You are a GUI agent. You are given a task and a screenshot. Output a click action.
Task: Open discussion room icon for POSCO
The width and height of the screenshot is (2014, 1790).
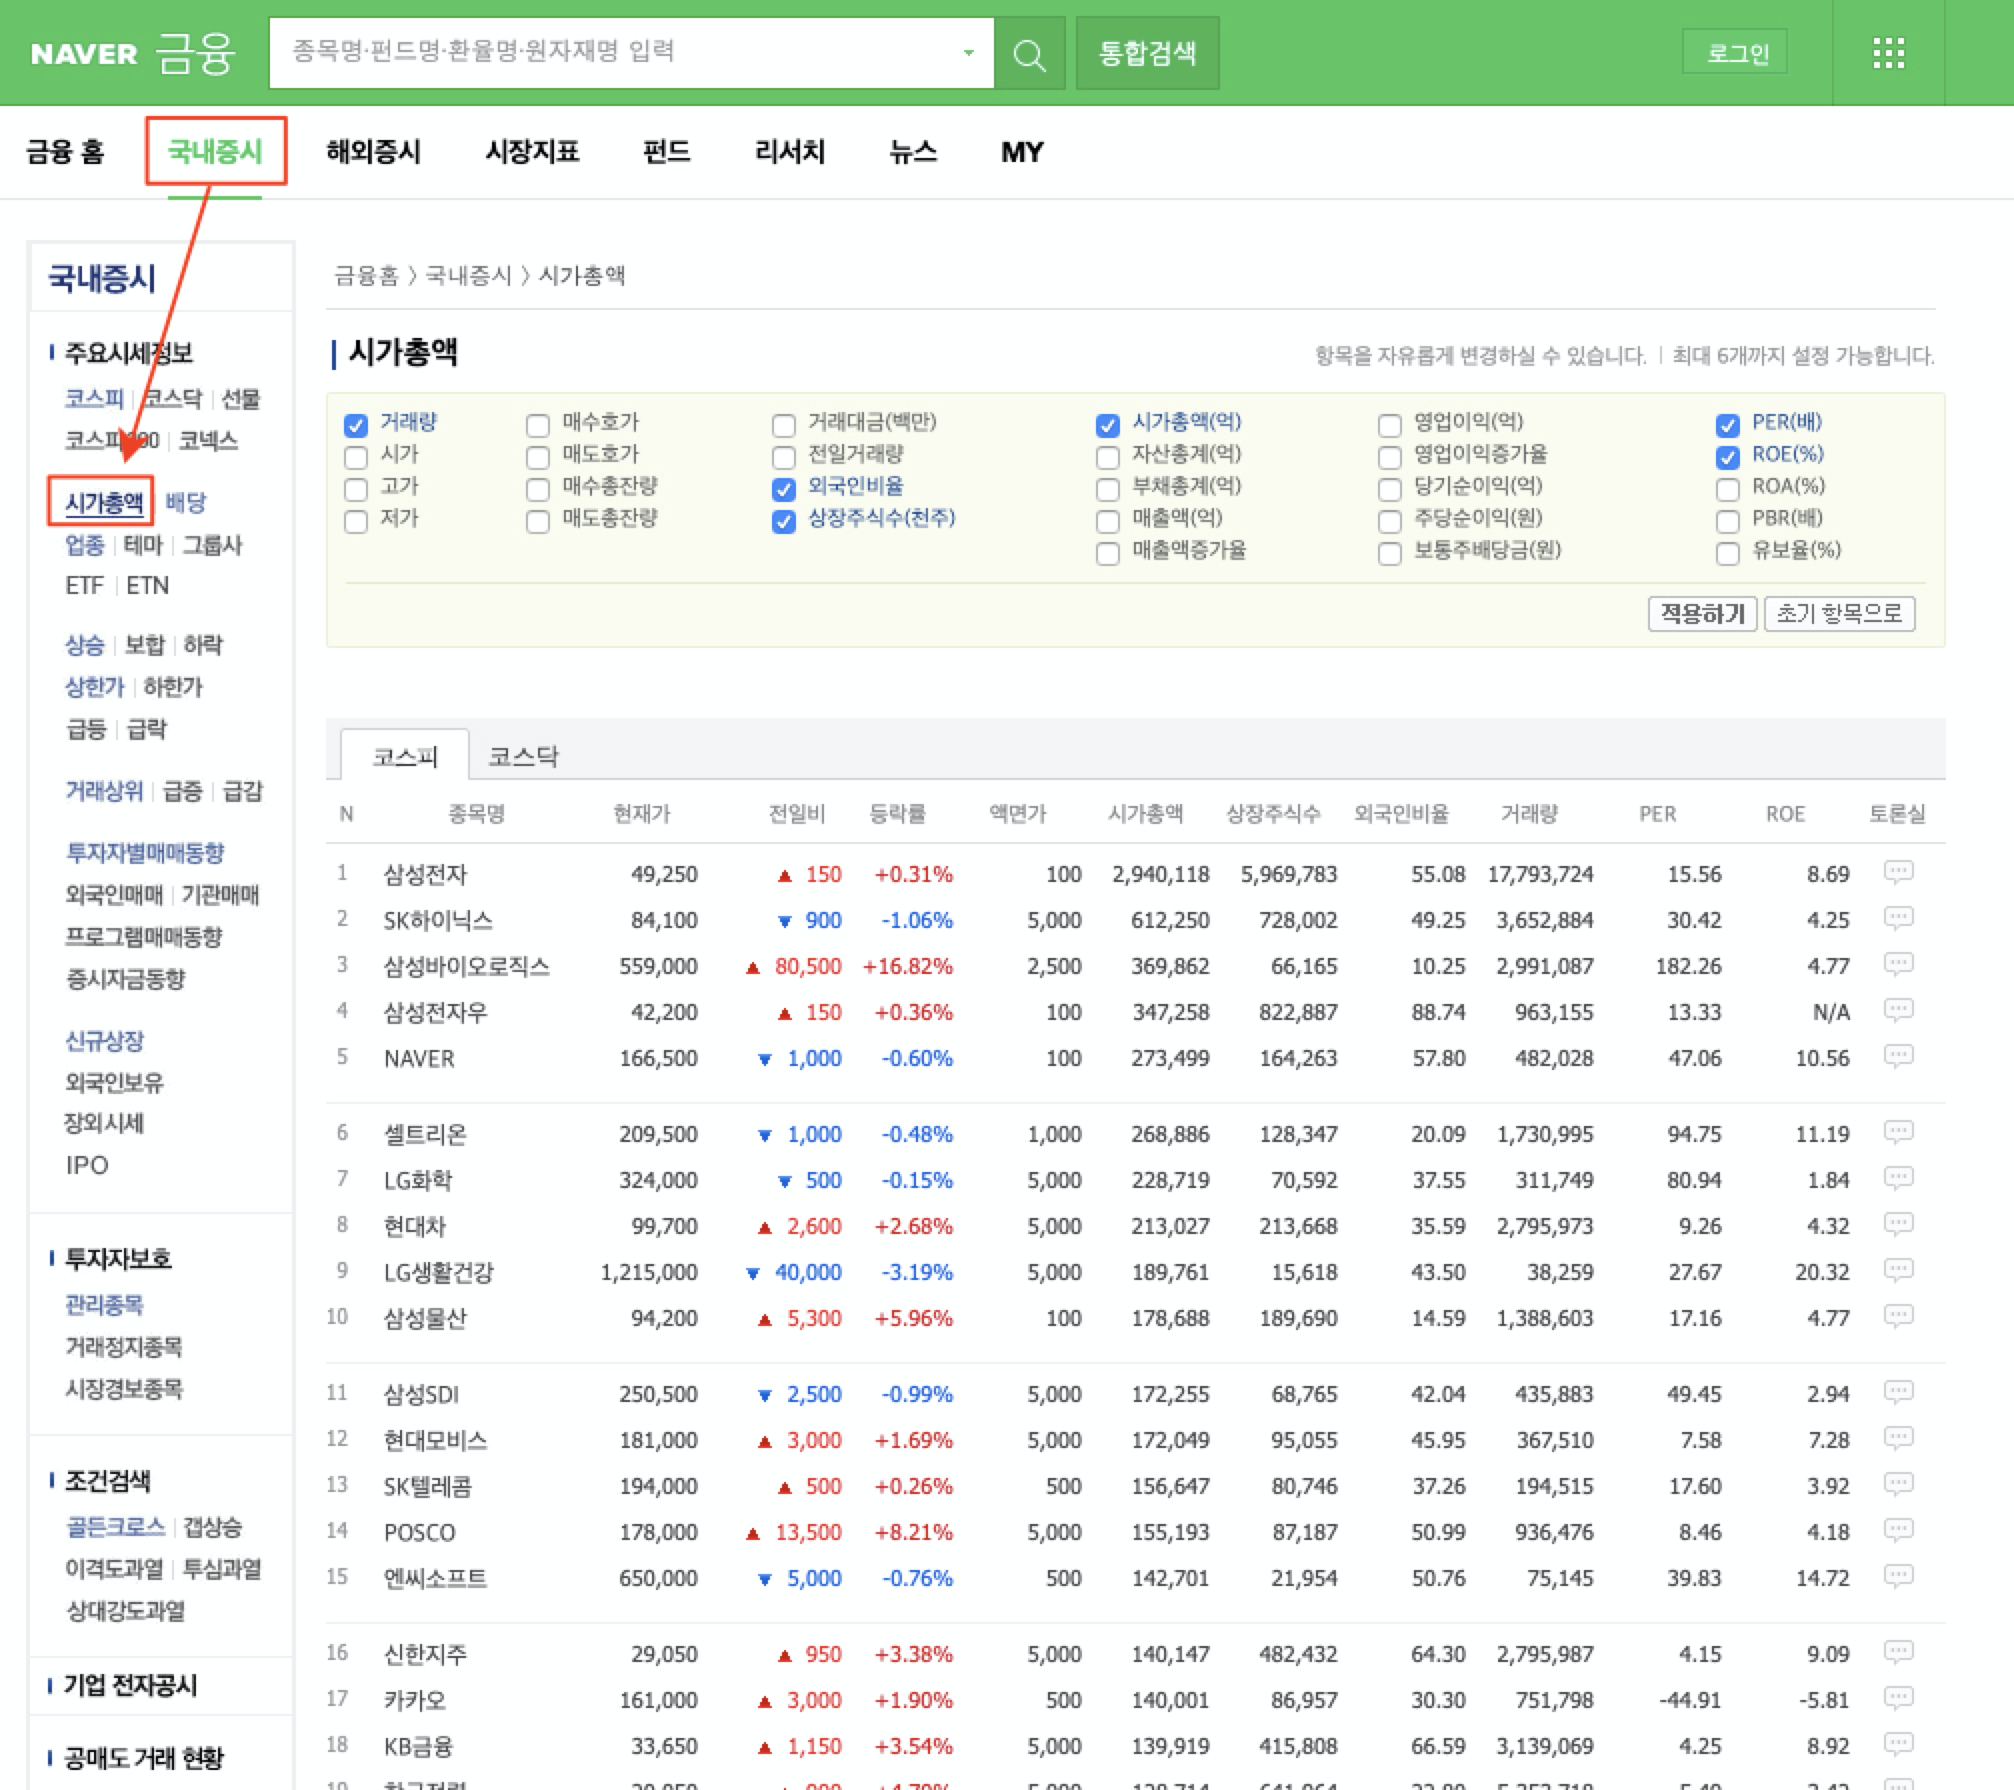pos(1898,1531)
